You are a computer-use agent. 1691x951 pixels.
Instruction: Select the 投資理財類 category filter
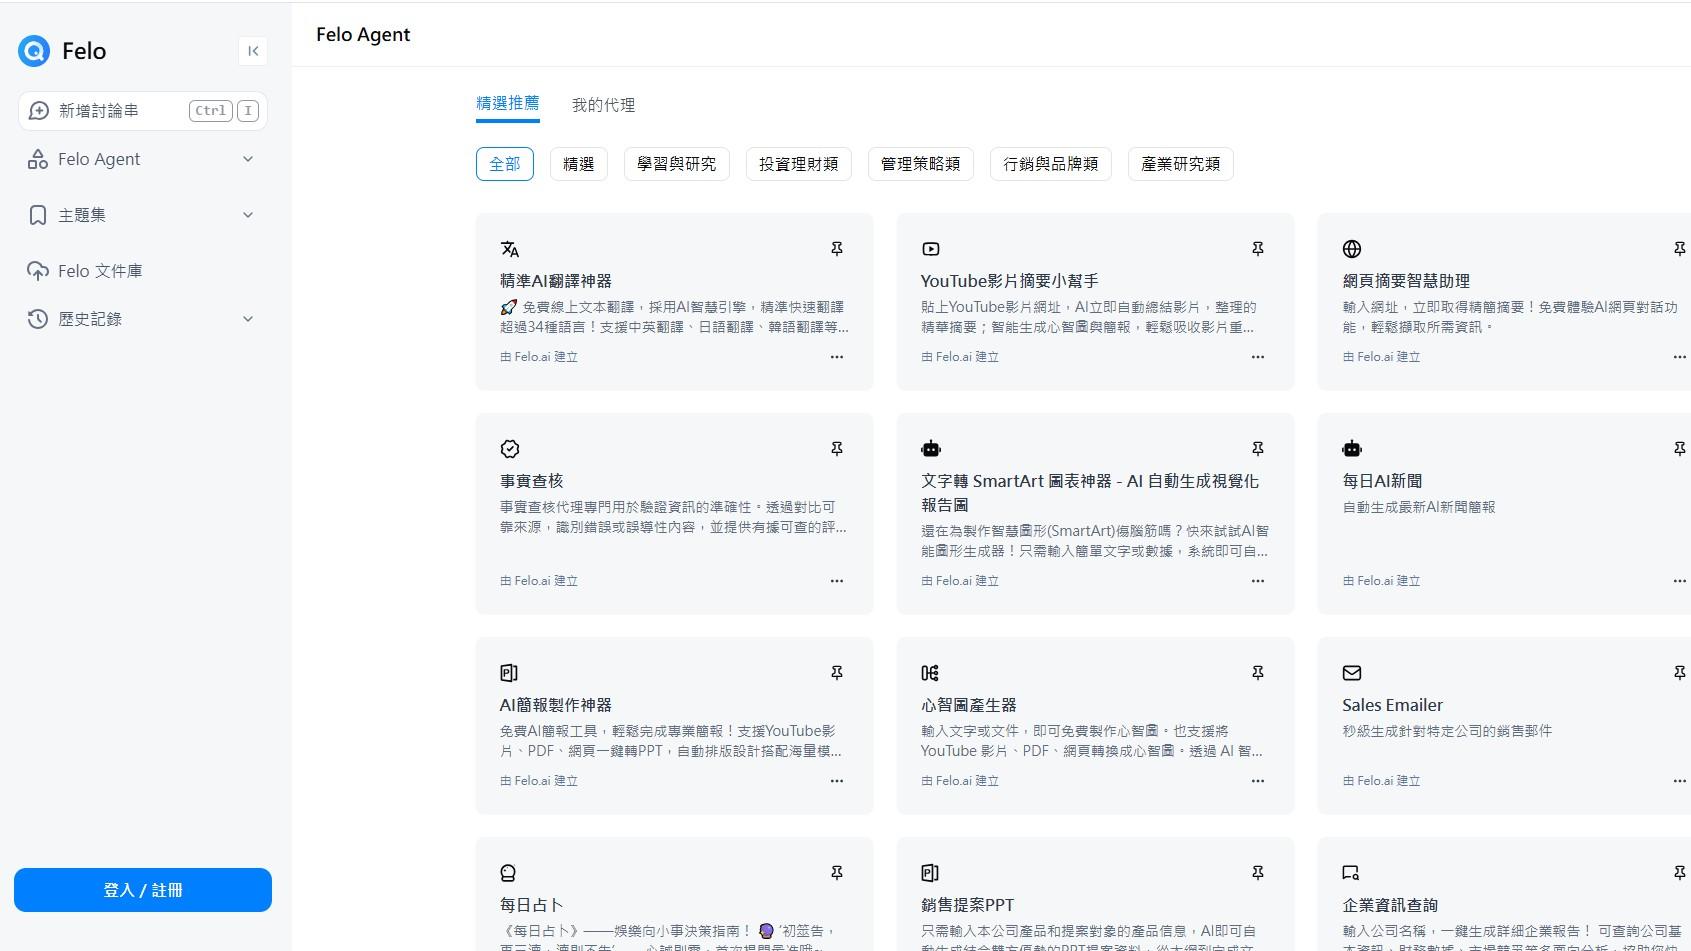tap(799, 164)
